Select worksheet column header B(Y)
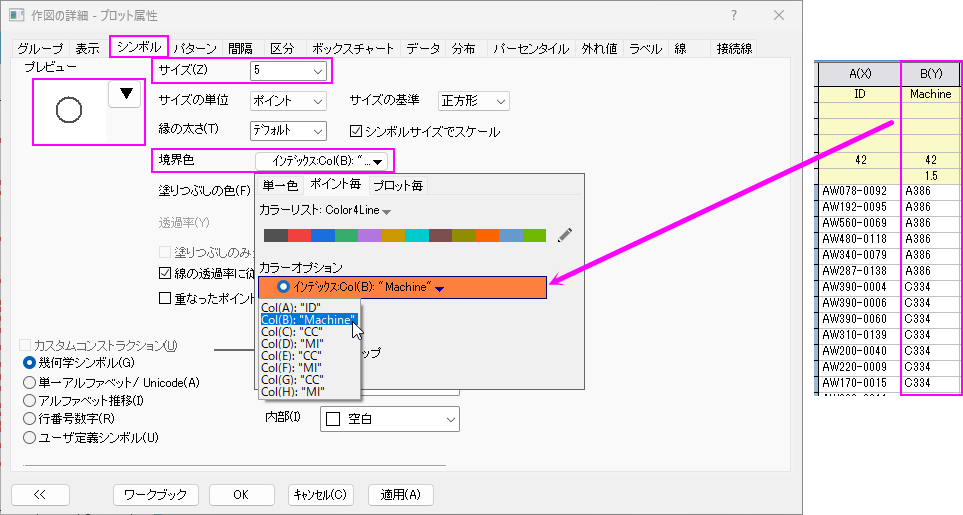 point(931,74)
